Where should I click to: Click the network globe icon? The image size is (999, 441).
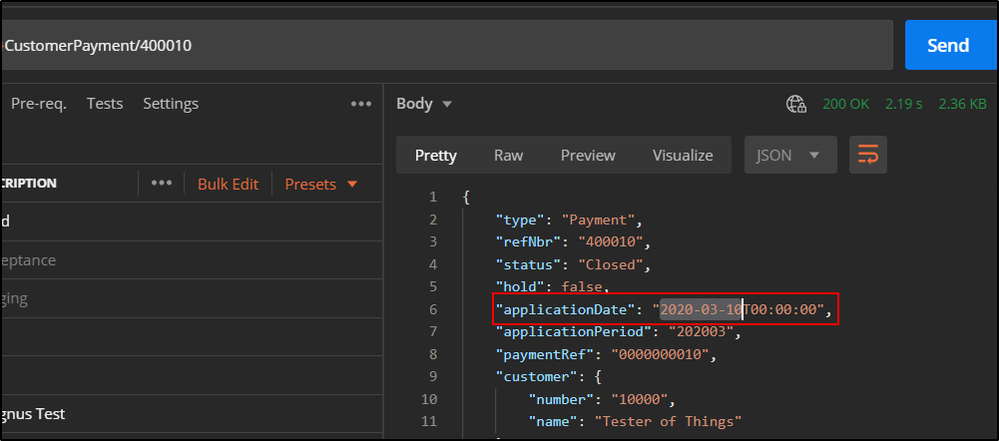pyautogui.click(x=796, y=104)
